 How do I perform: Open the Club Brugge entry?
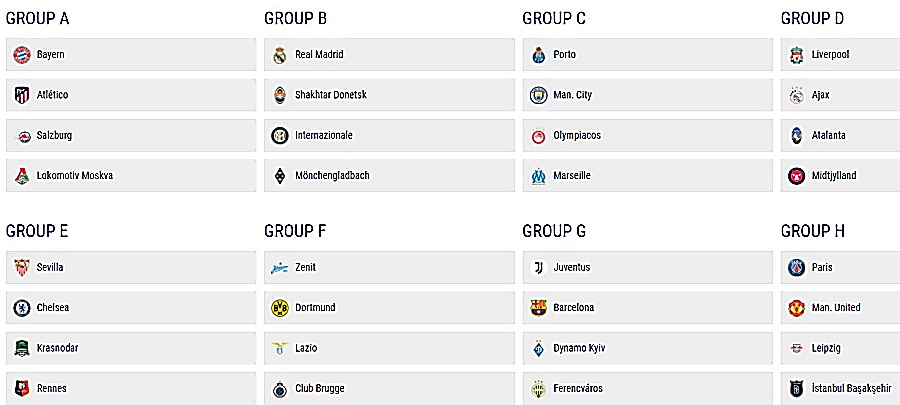(x=389, y=389)
